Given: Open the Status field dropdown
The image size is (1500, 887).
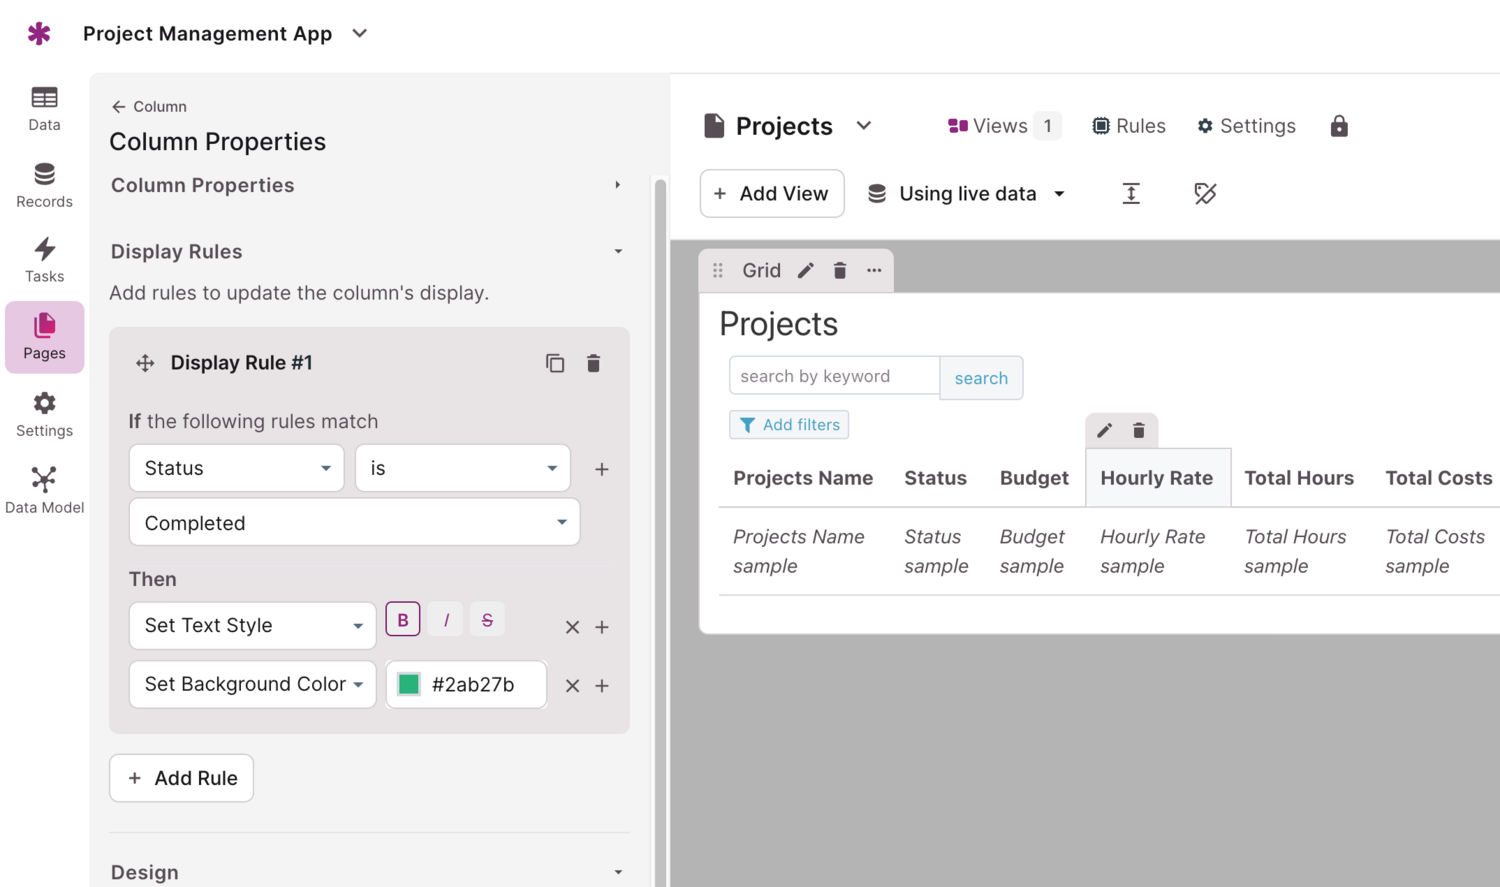Looking at the screenshot, I should [237, 468].
